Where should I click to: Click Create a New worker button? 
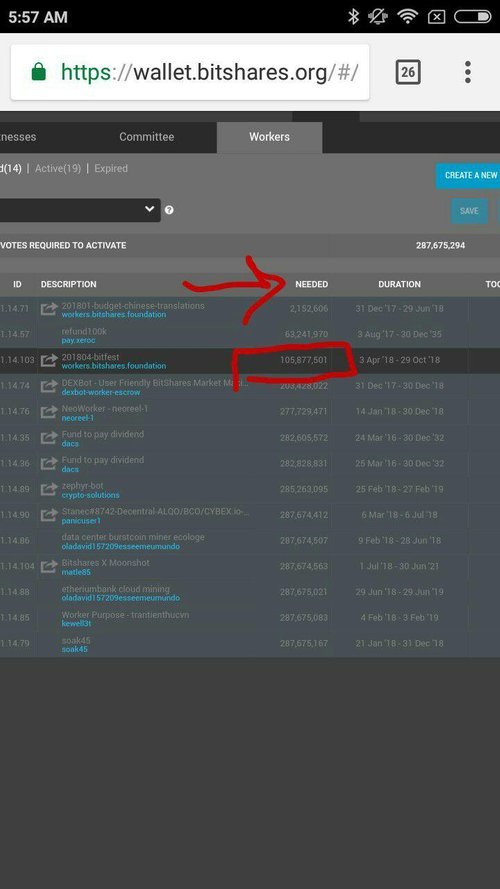click(468, 176)
